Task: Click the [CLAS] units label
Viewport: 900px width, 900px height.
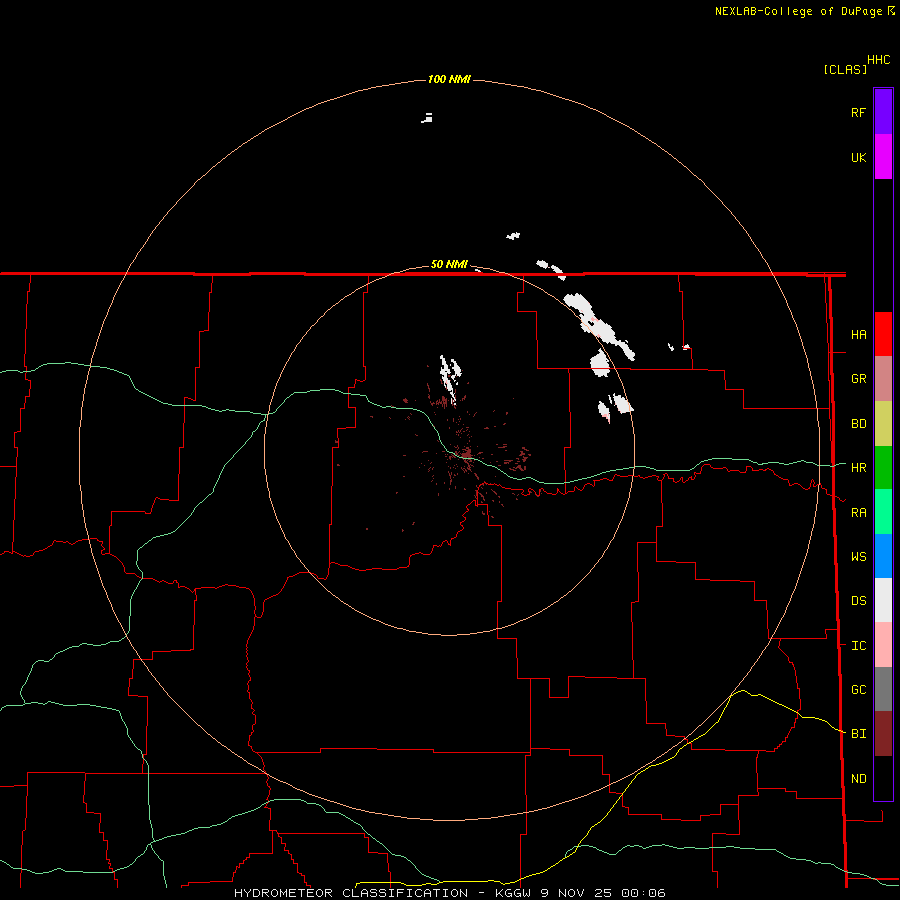Action: pyautogui.click(x=845, y=69)
